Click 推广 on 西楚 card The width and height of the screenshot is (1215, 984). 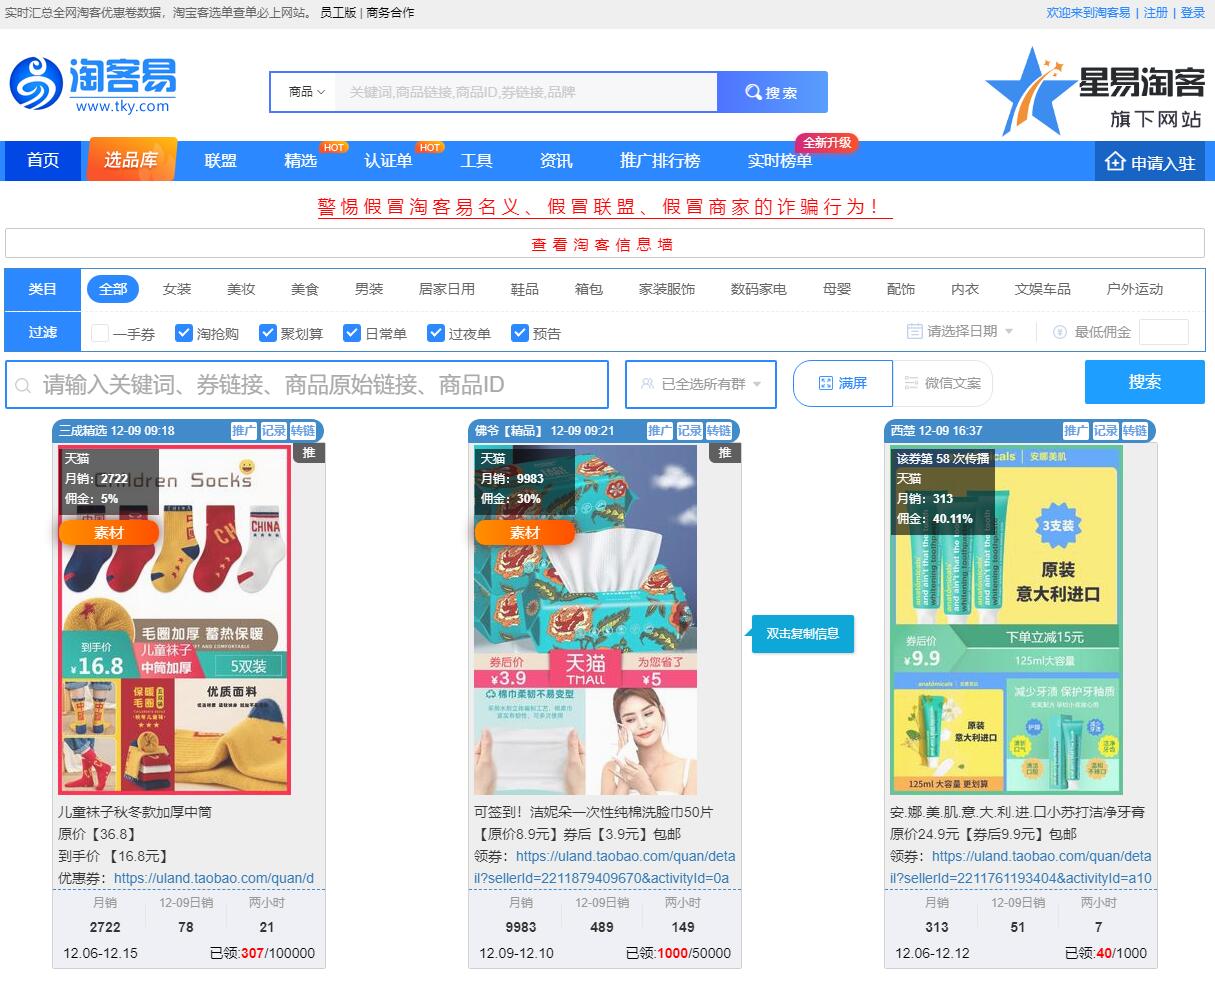click(1076, 431)
